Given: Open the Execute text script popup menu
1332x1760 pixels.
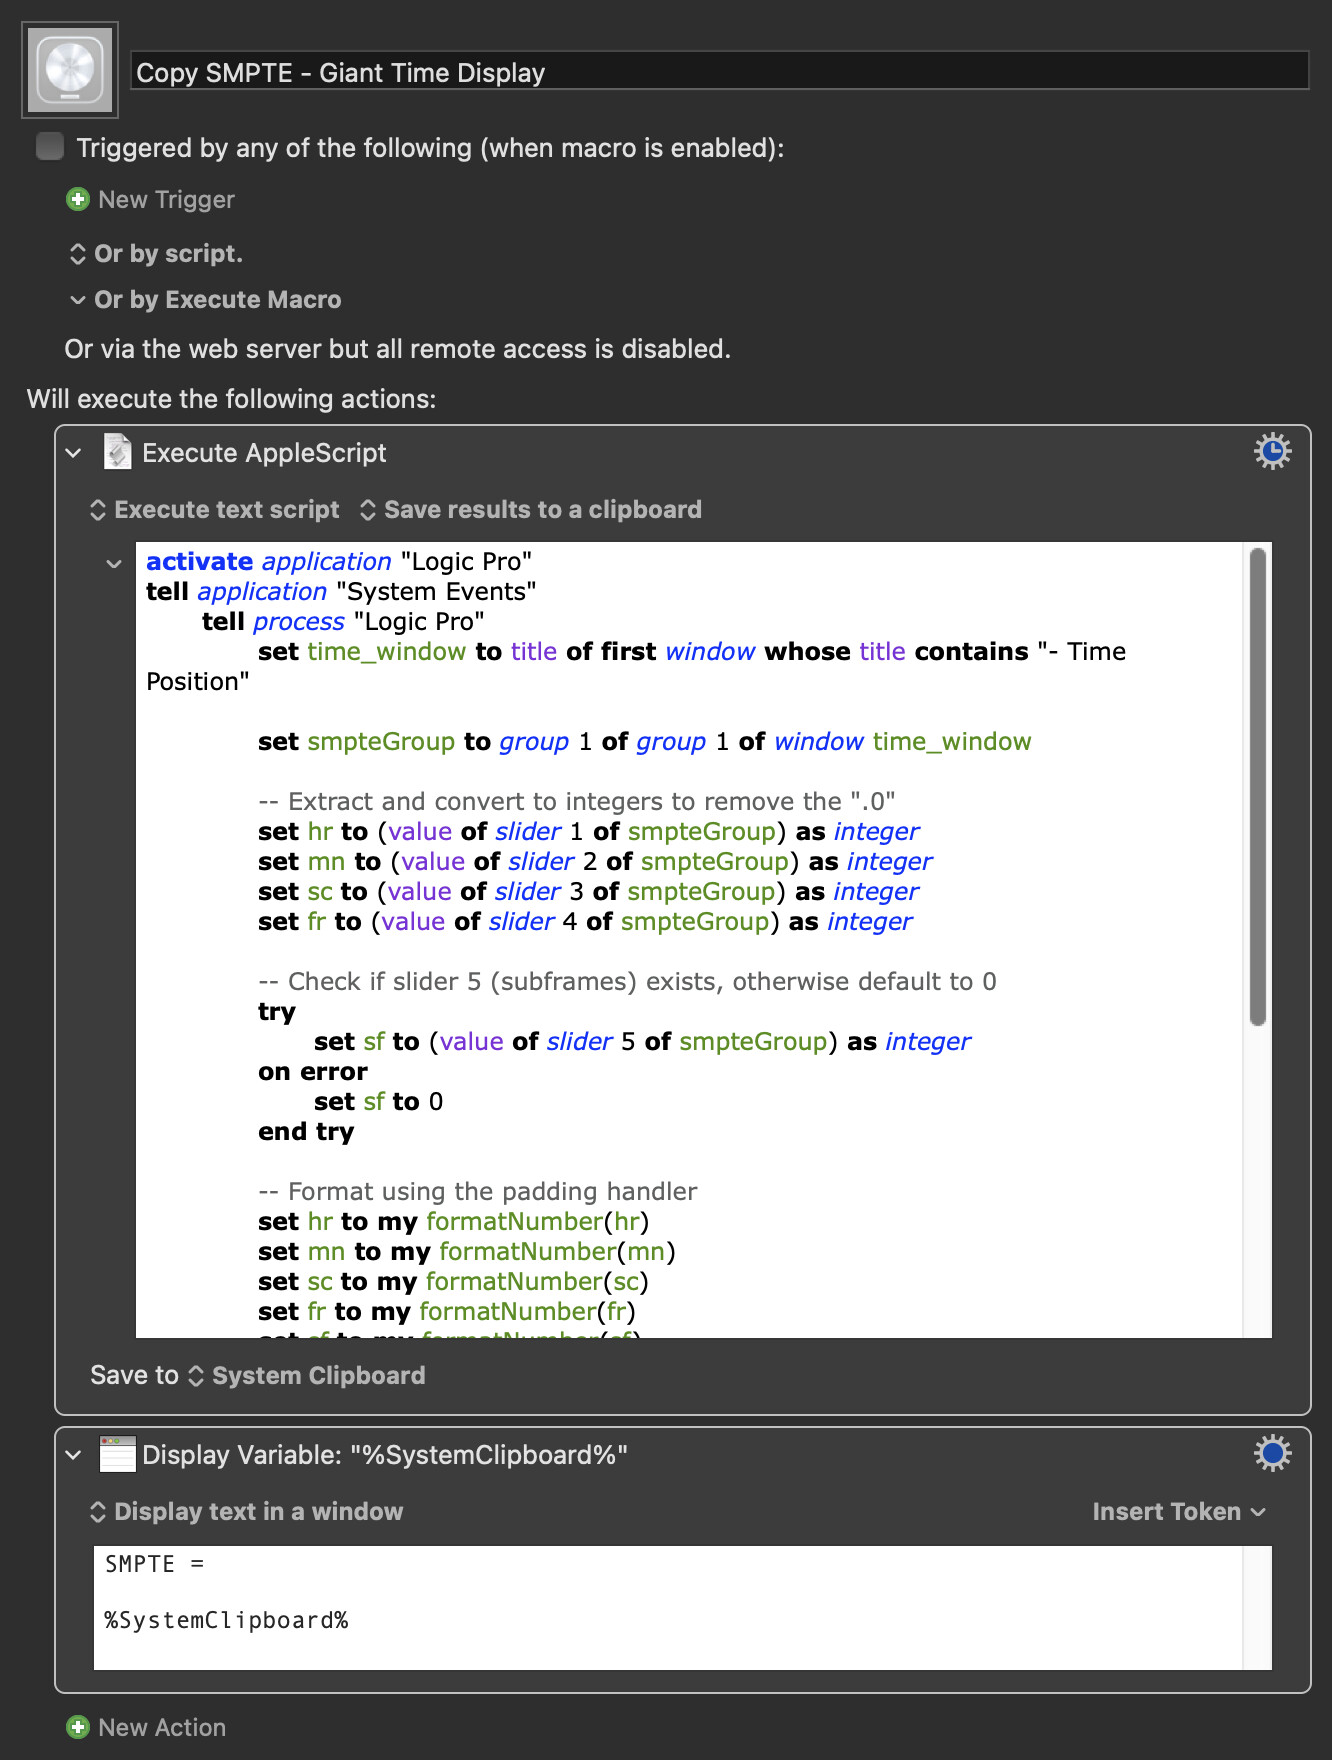Looking at the screenshot, I should (215, 510).
